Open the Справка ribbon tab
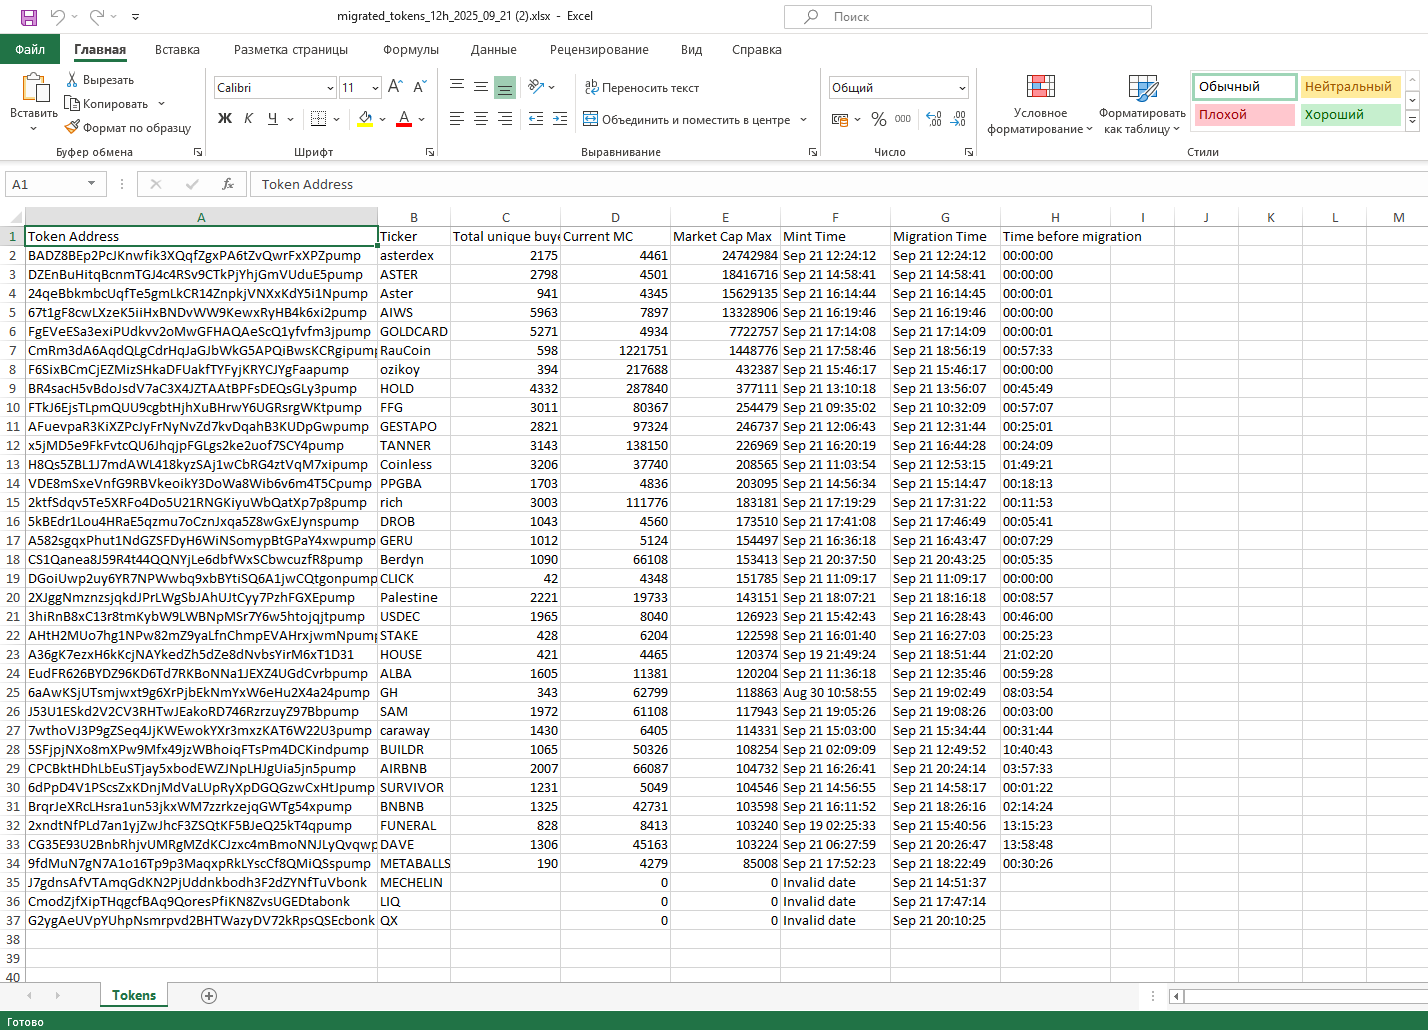The image size is (1428, 1030). pyautogui.click(x=757, y=50)
